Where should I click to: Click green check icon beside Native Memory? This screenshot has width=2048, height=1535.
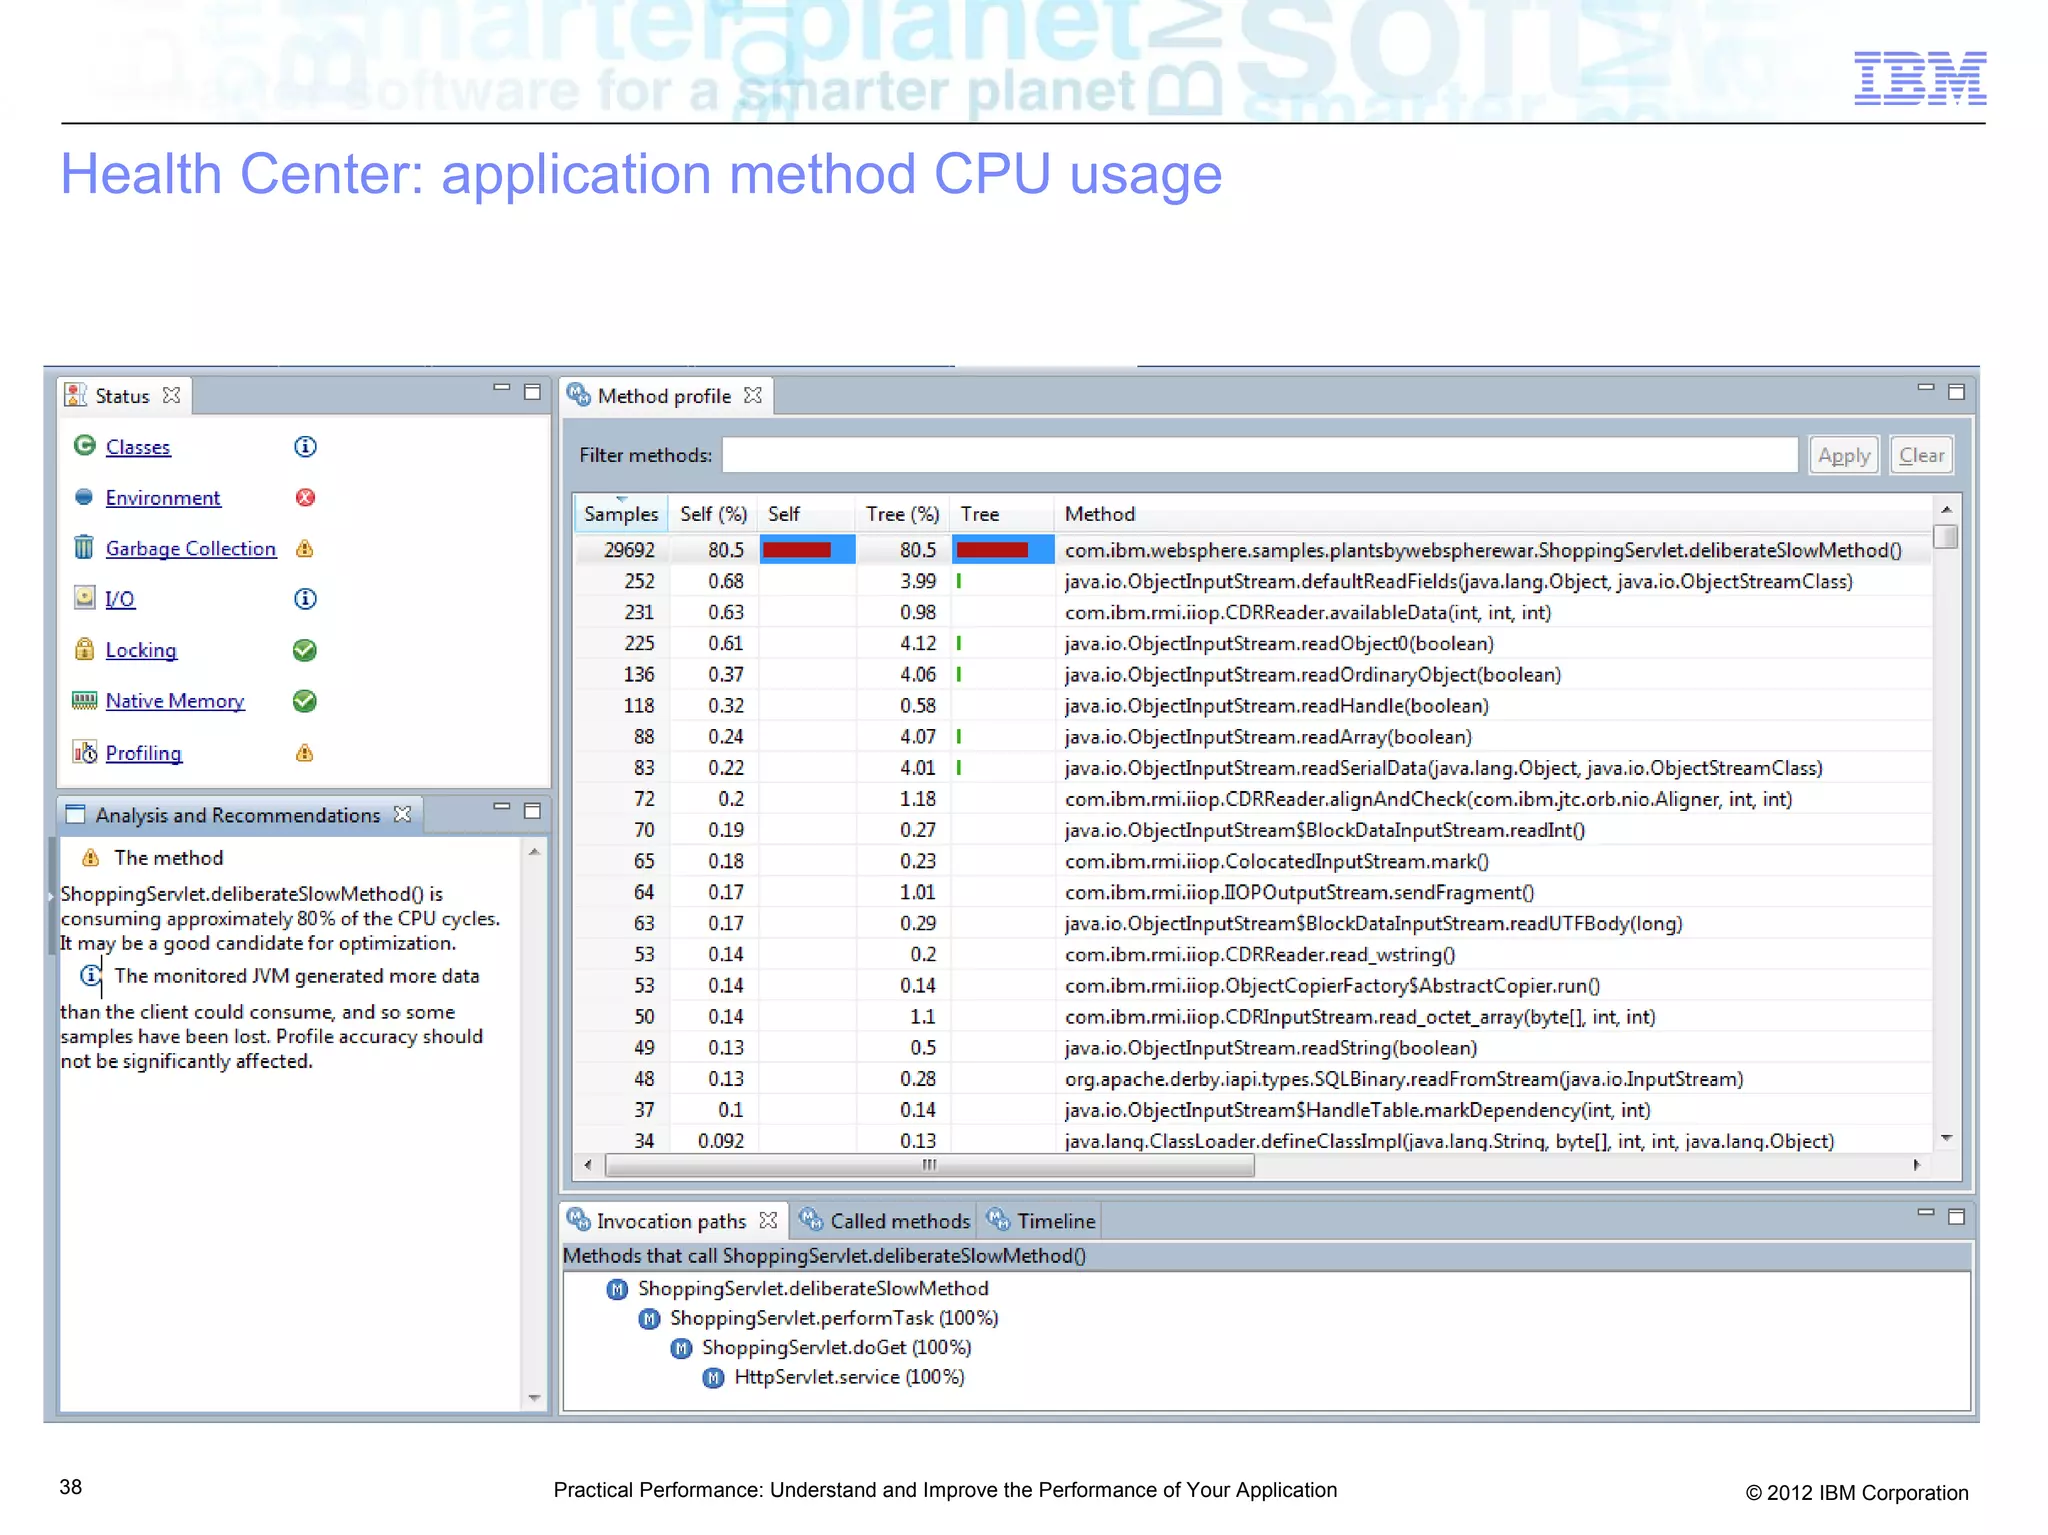pyautogui.click(x=305, y=701)
